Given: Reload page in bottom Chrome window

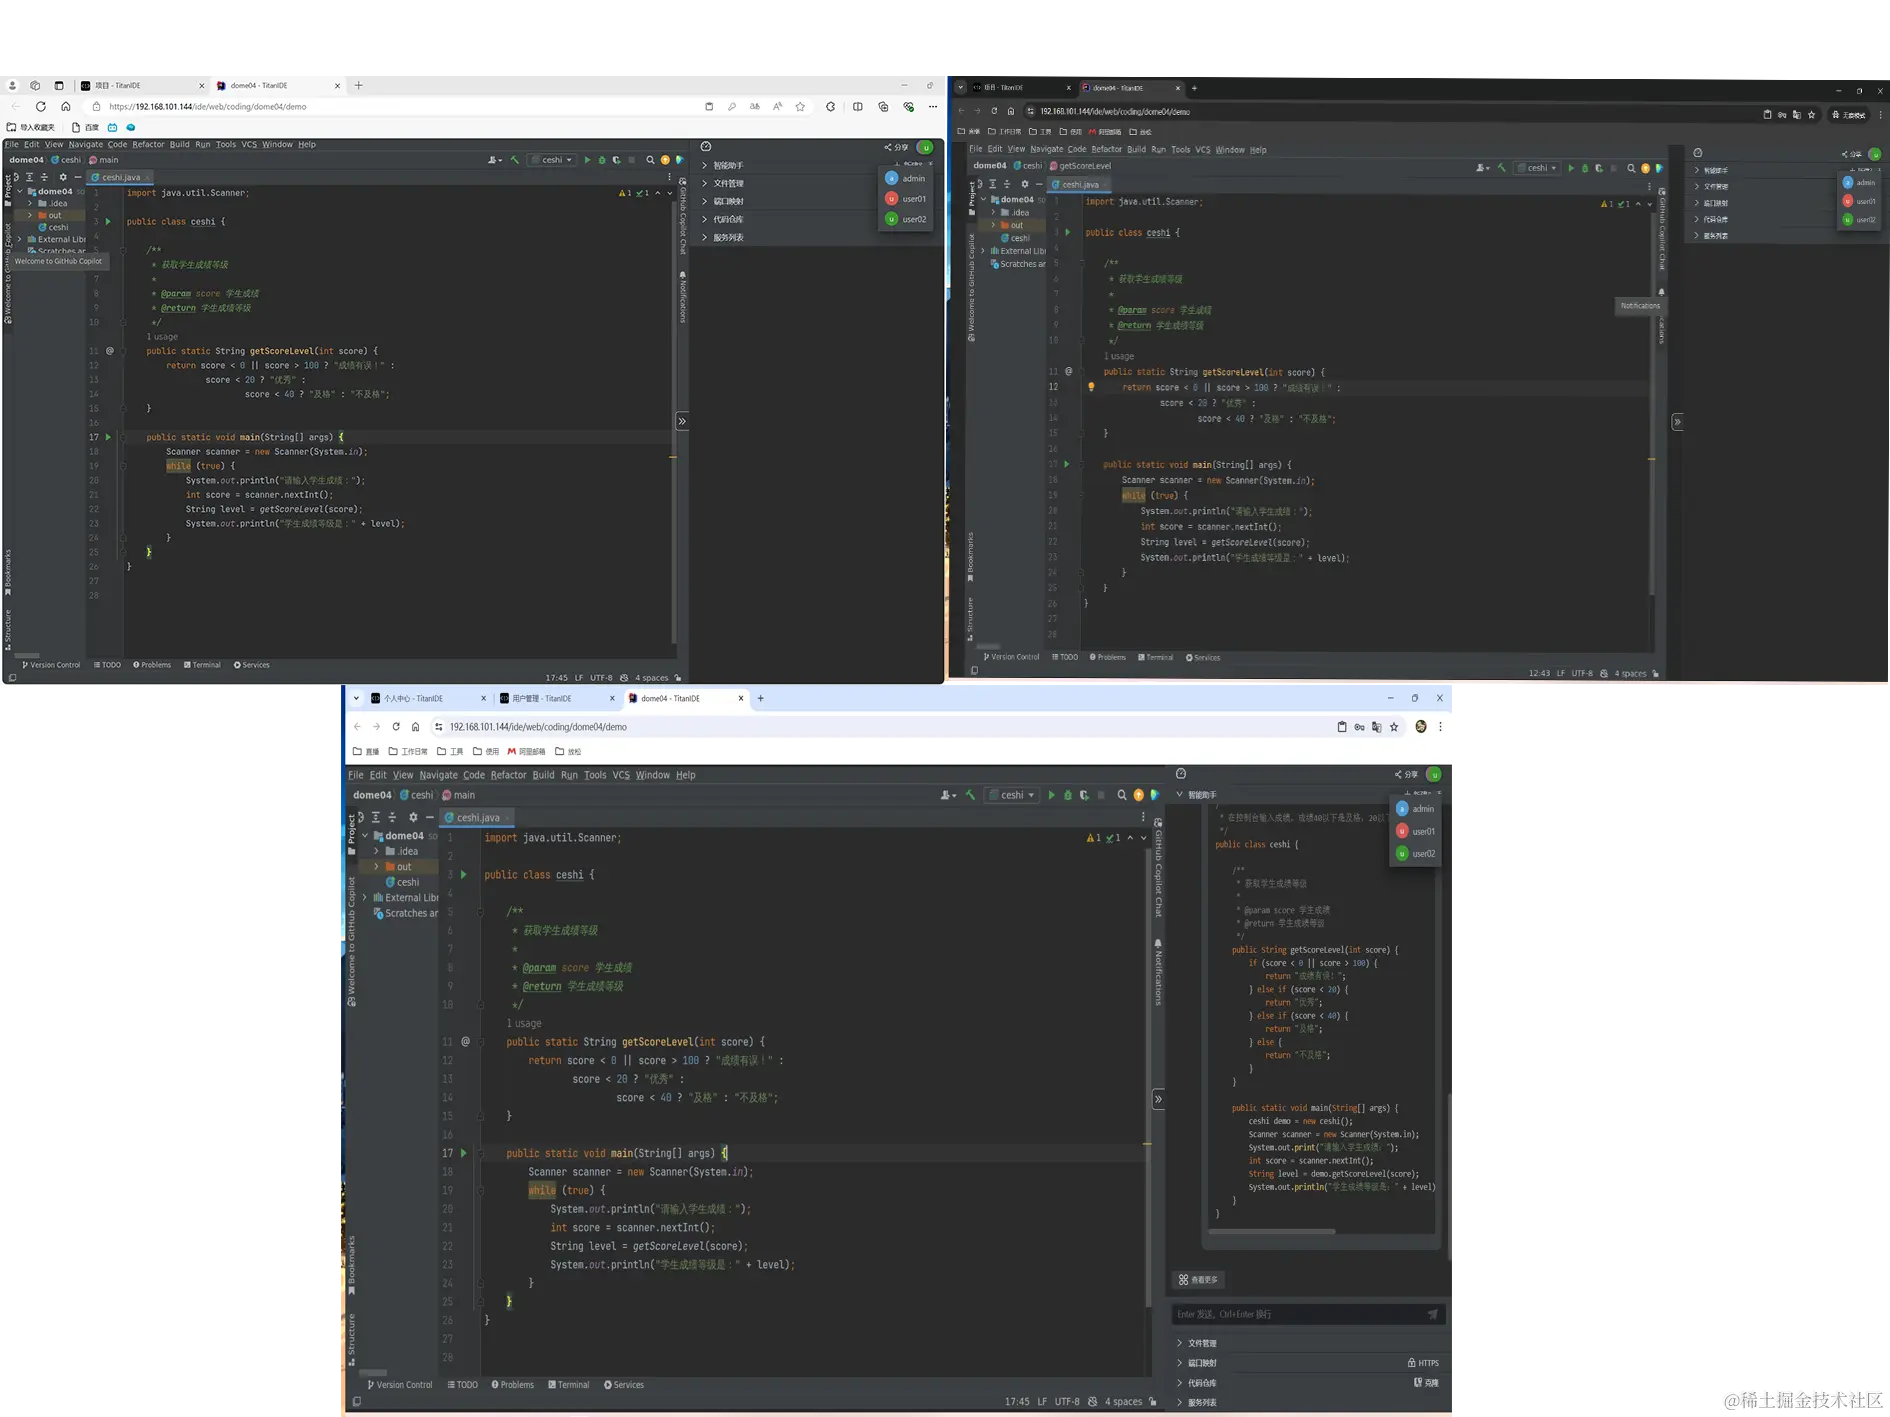Looking at the screenshot, I should click(x=396, y=727).
